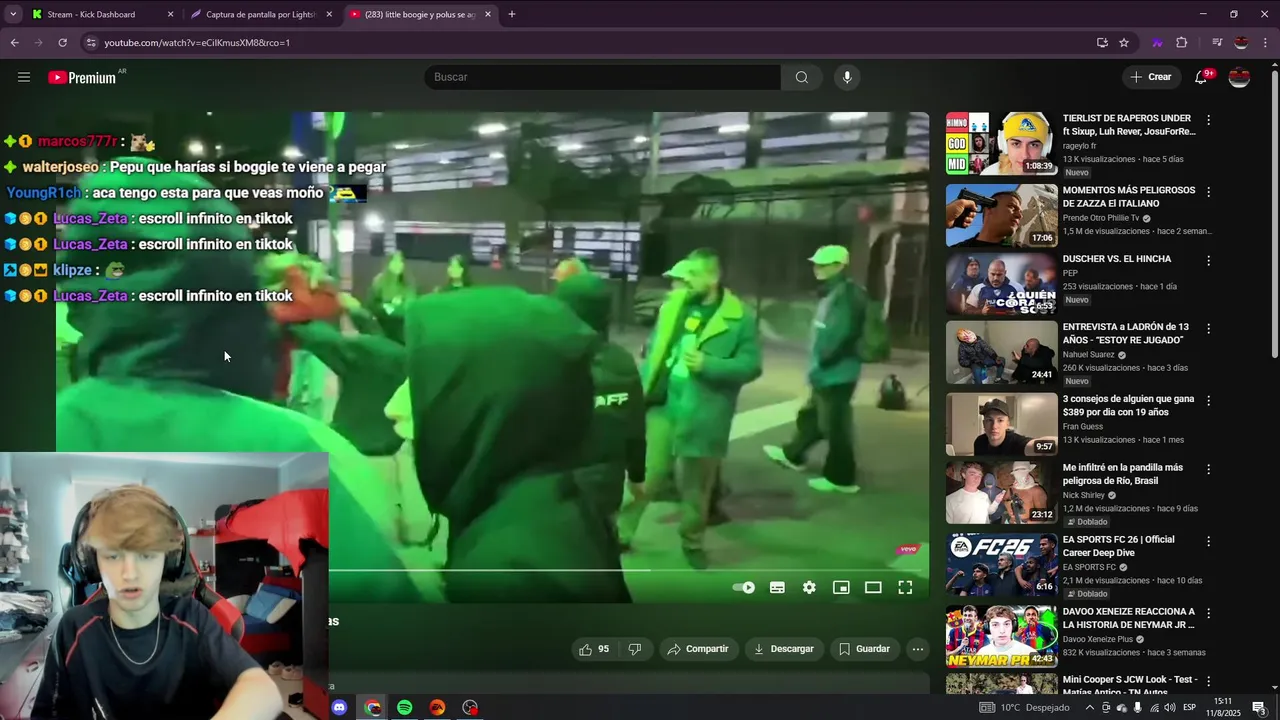Screen dimensions: 1280x720
Task: Open the Nahuel Suarez channel name
Action: click(1089, 355)
